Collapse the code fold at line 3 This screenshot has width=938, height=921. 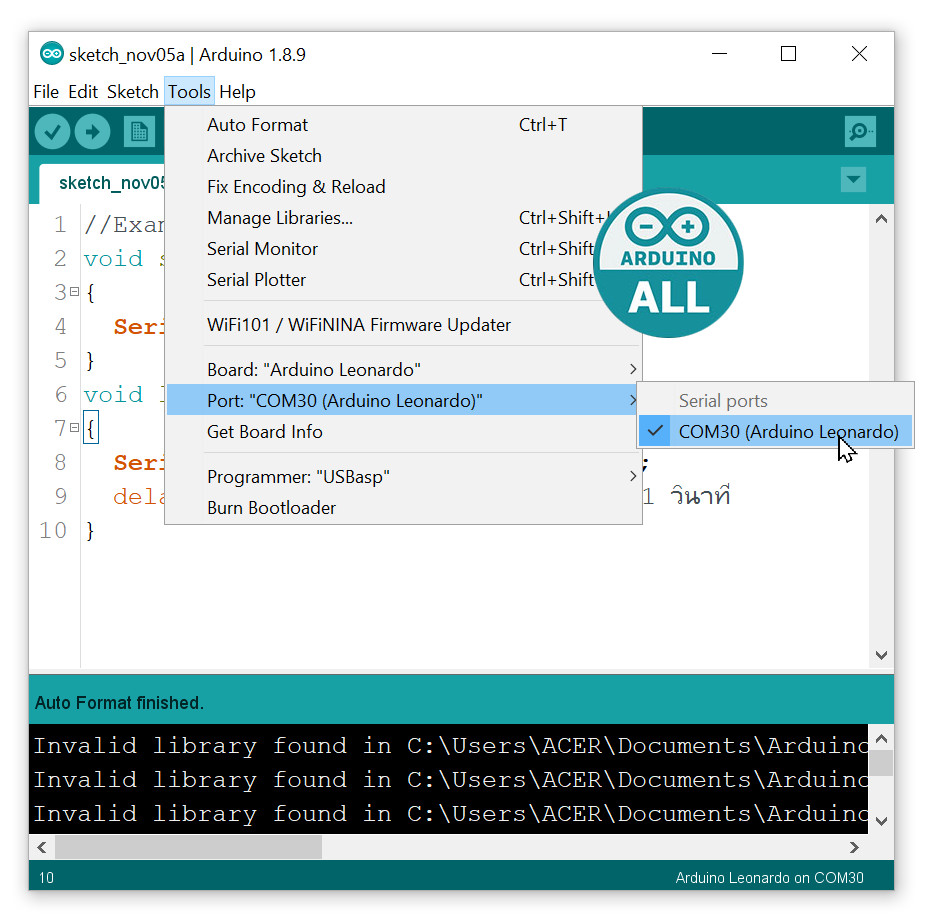click(74, 292)
